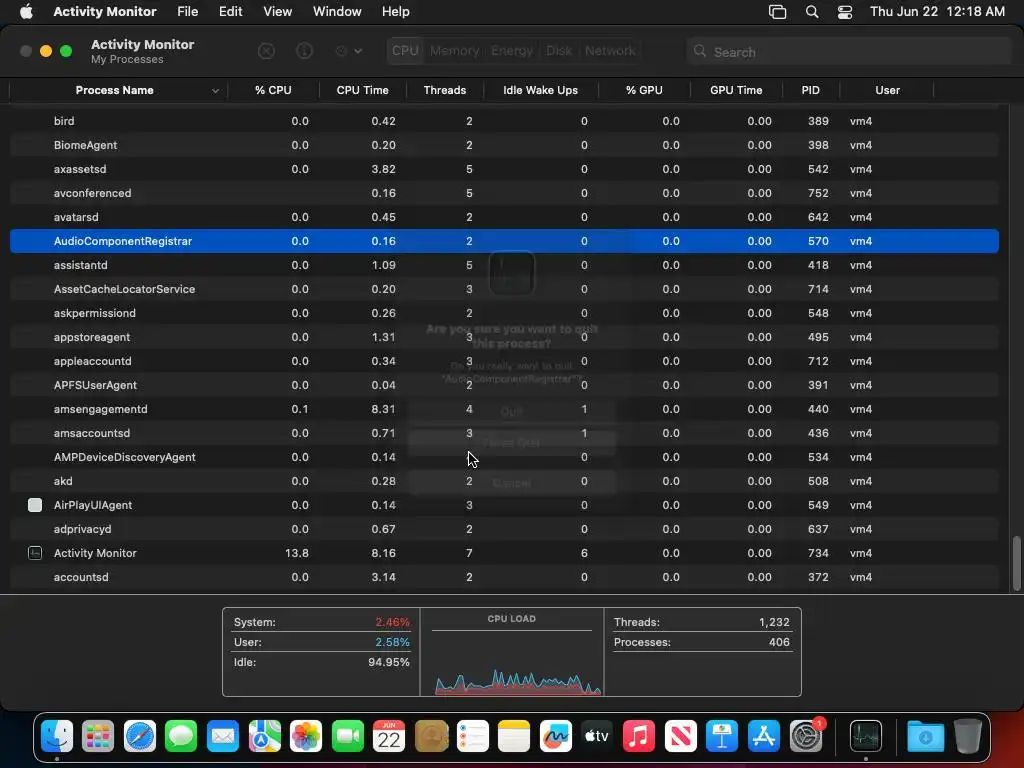Select the akd process row
The height and width of the screenshot is (768, 1024).
click(x=504, y=481)
